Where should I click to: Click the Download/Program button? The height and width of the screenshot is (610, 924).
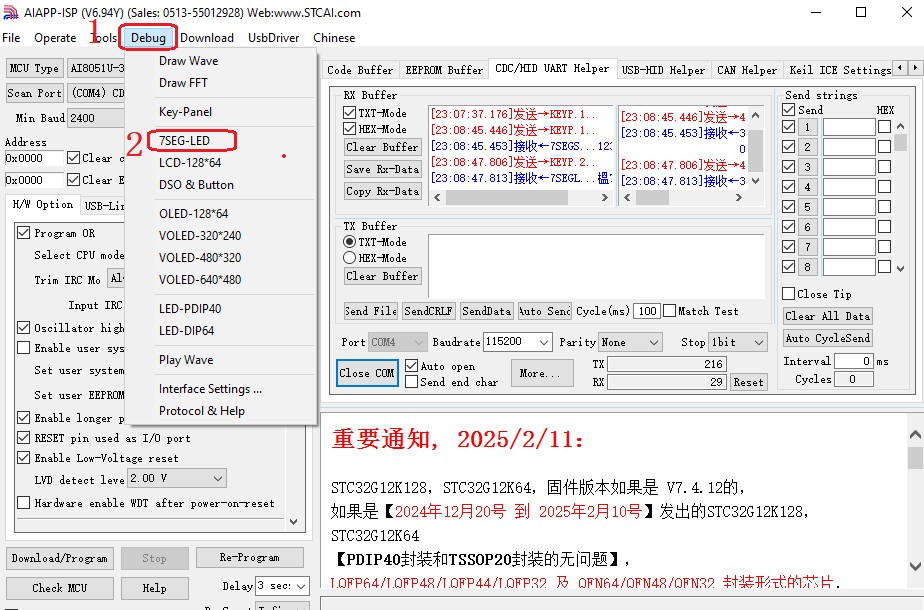(x=60, y=558)
